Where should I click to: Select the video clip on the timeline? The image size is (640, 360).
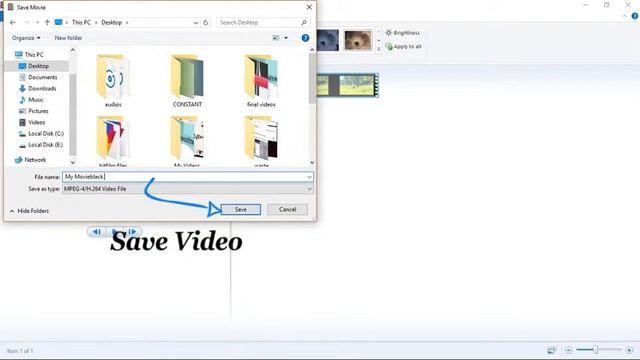tap(347, 85)
